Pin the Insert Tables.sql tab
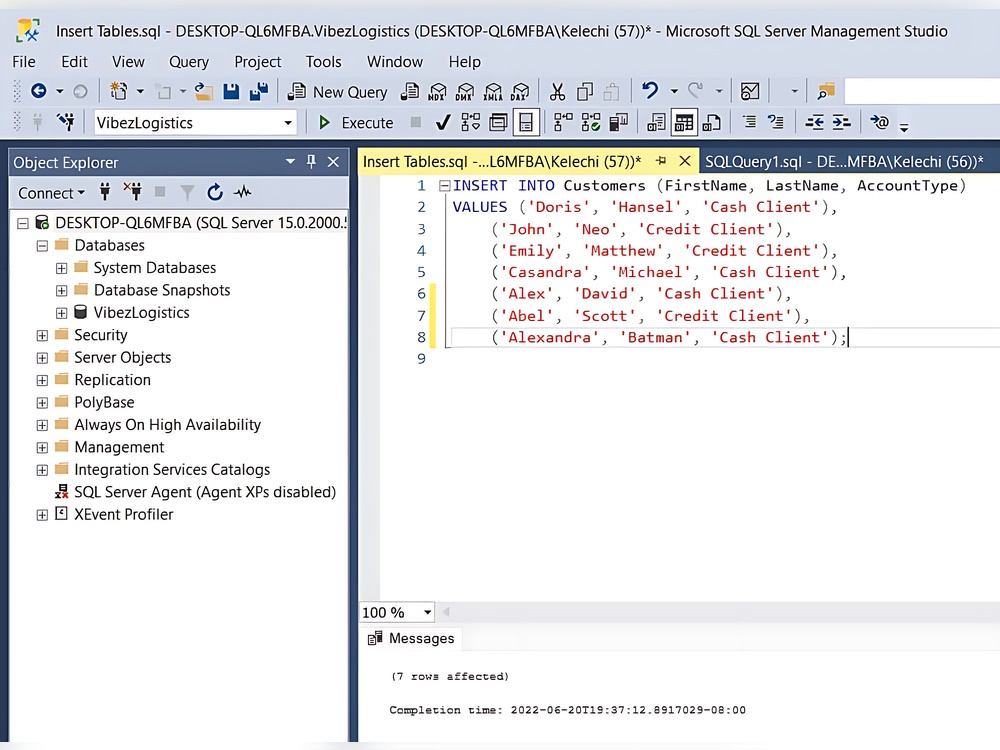Screen dimensions: 1000x750 click(x=661, y=161)
